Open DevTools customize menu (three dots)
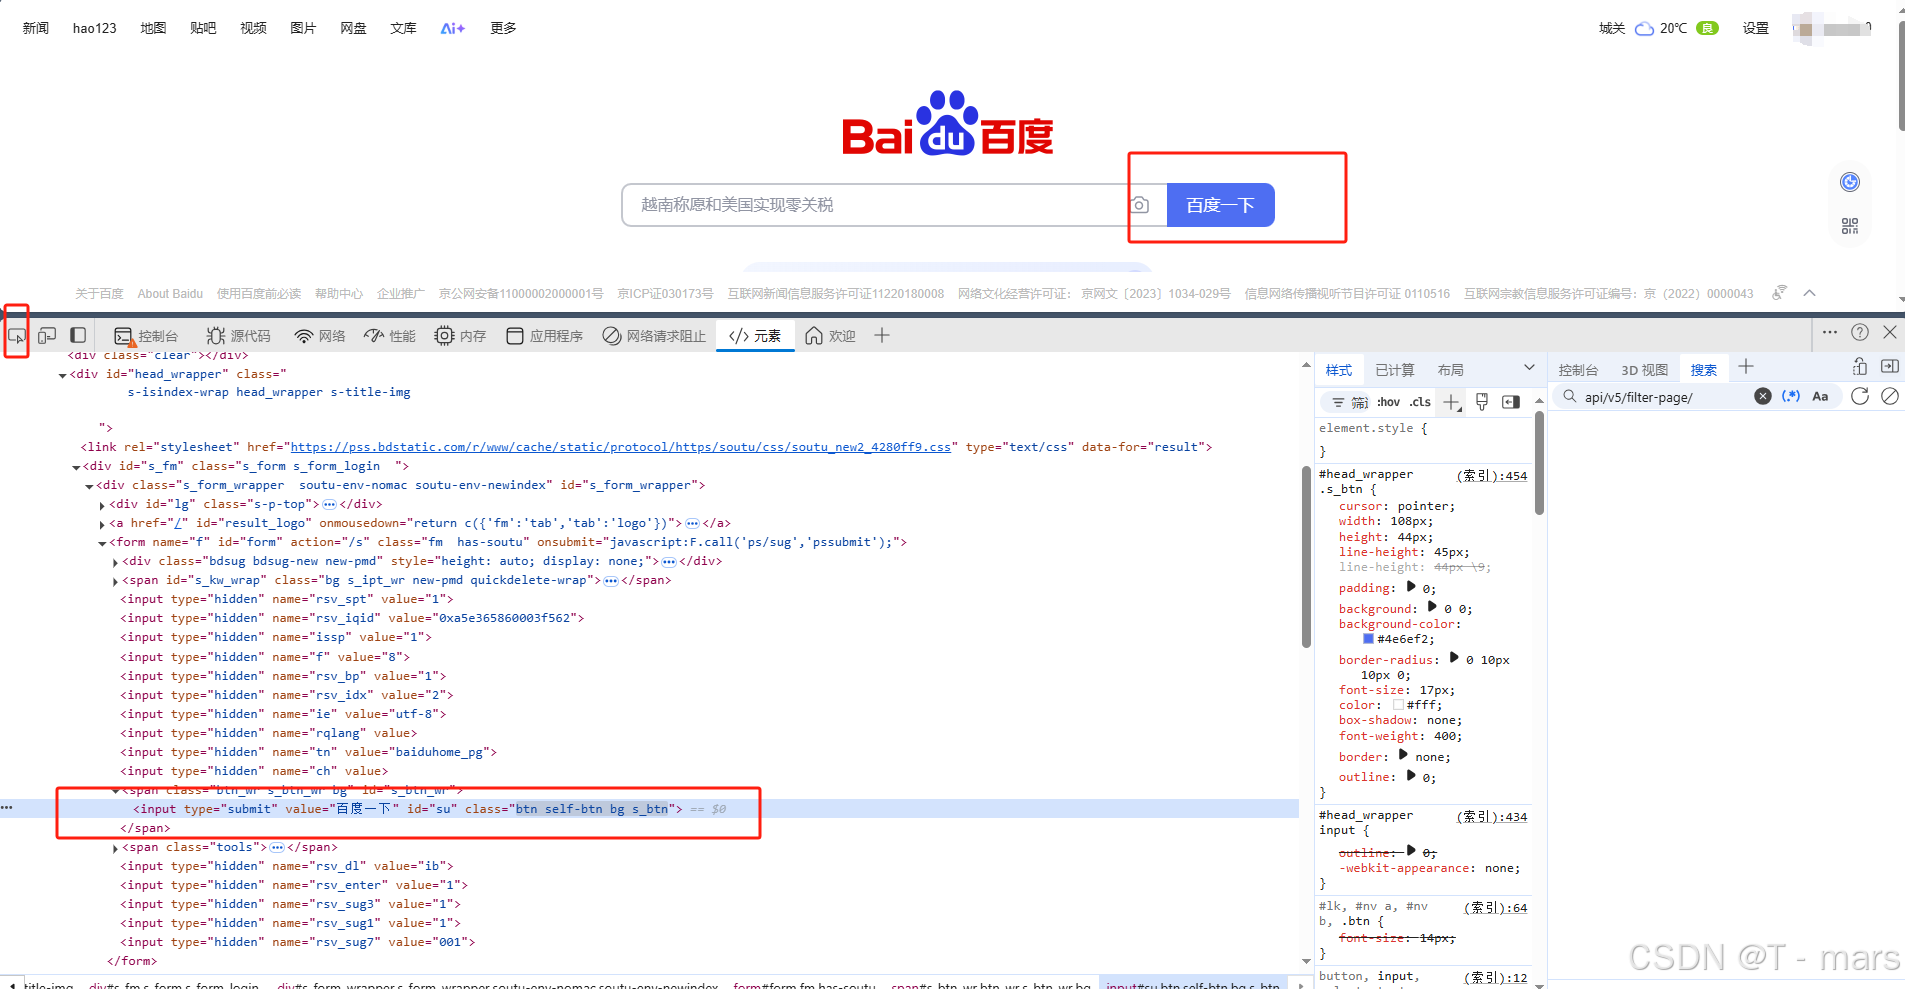 tap(1830, 332)
